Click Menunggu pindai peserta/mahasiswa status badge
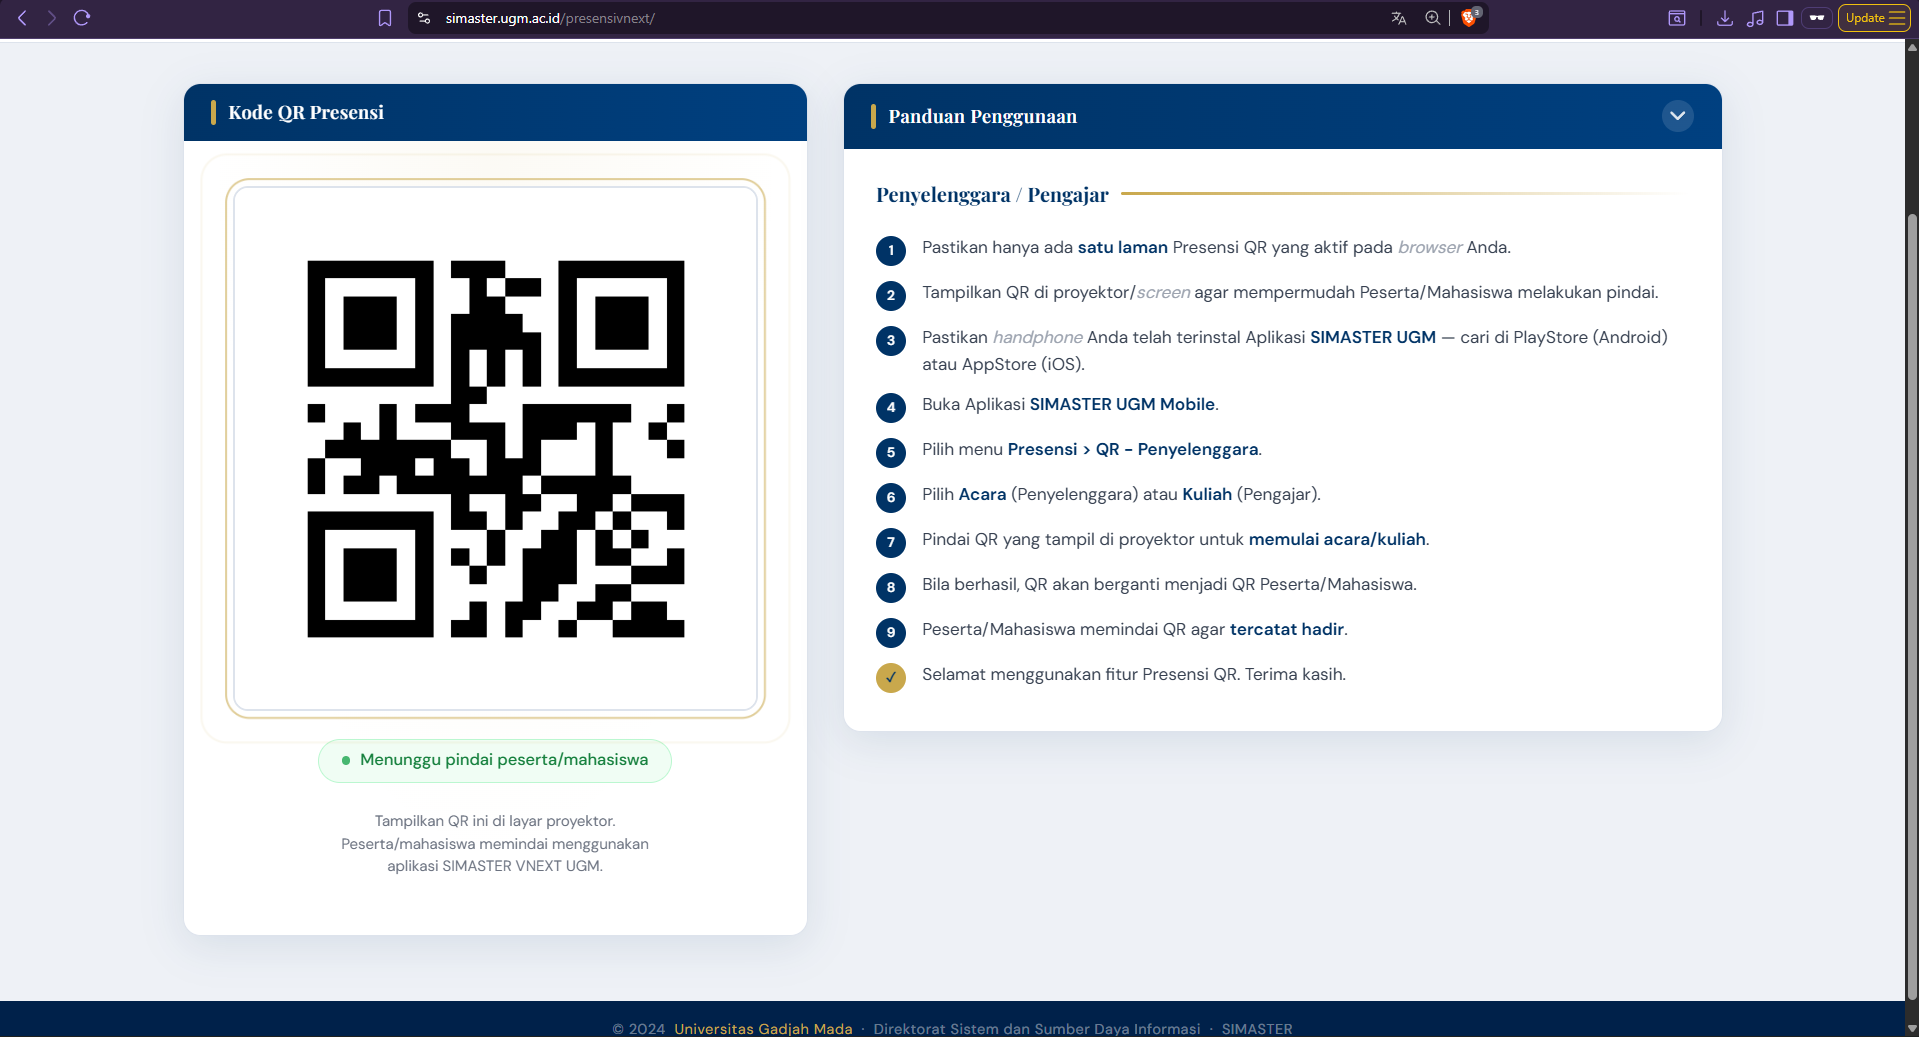The height and width of the screenshot is (1037, 1919). pos(495,760)
